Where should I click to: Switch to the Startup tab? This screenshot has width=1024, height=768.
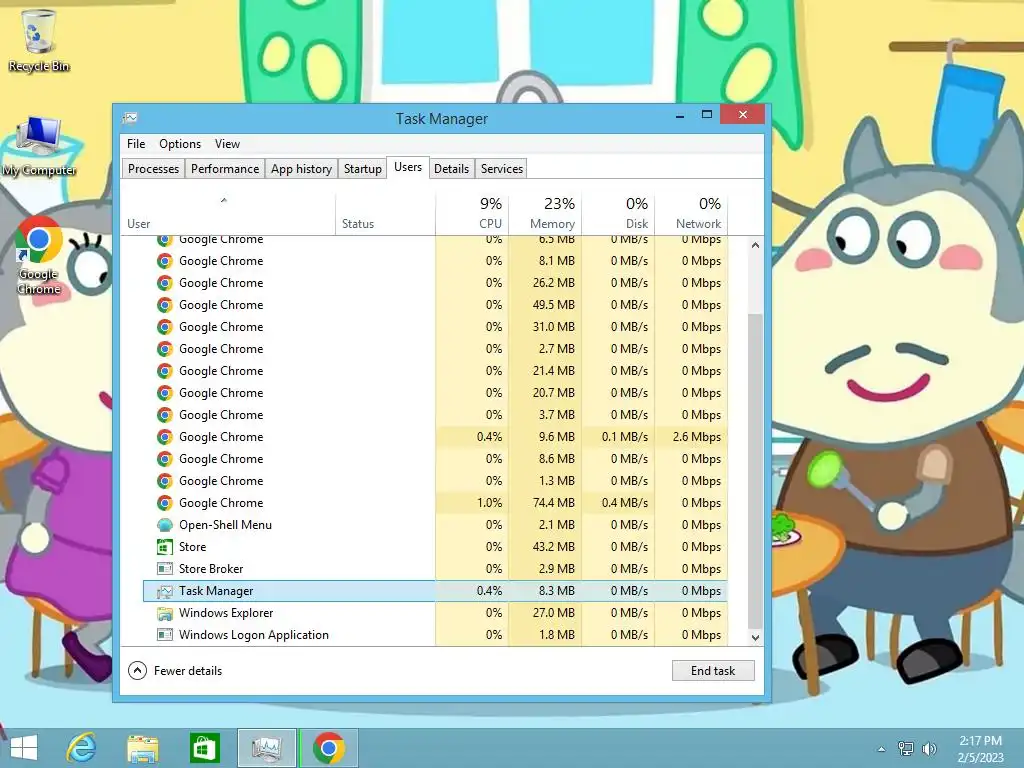pyautogui.click(x=362, y=168)
